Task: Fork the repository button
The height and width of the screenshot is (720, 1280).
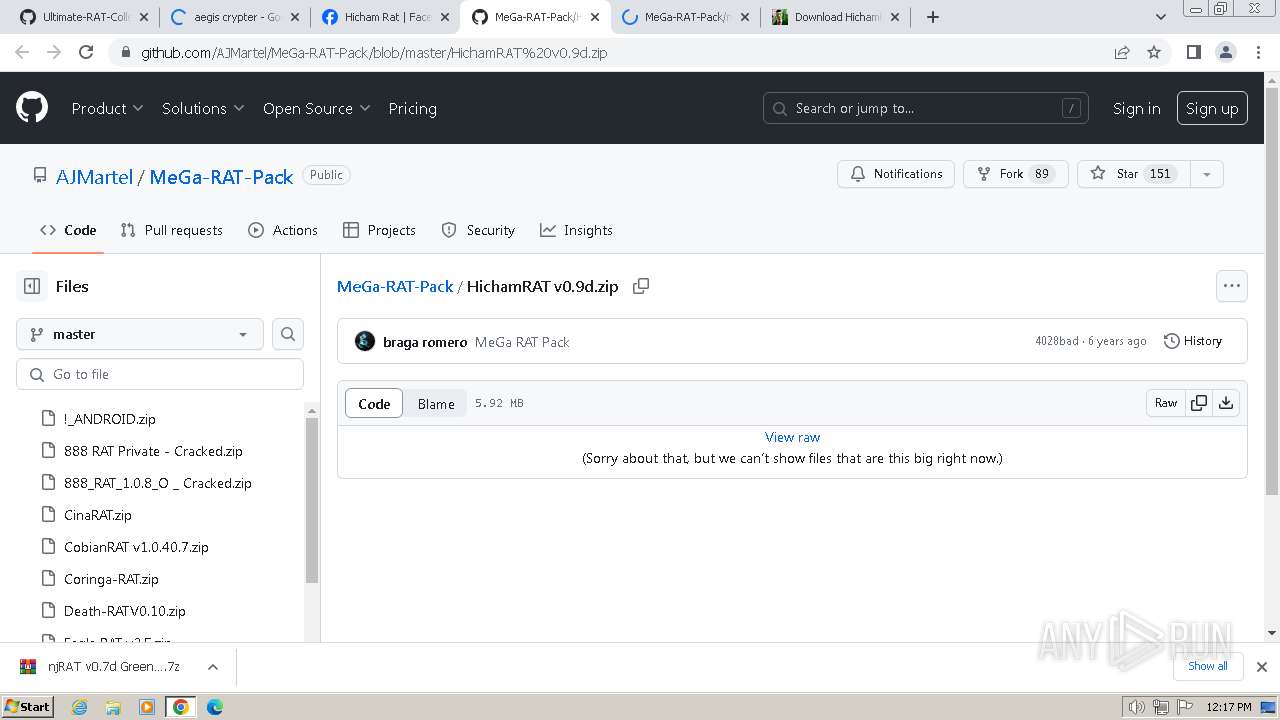Action: [1015, 174]
